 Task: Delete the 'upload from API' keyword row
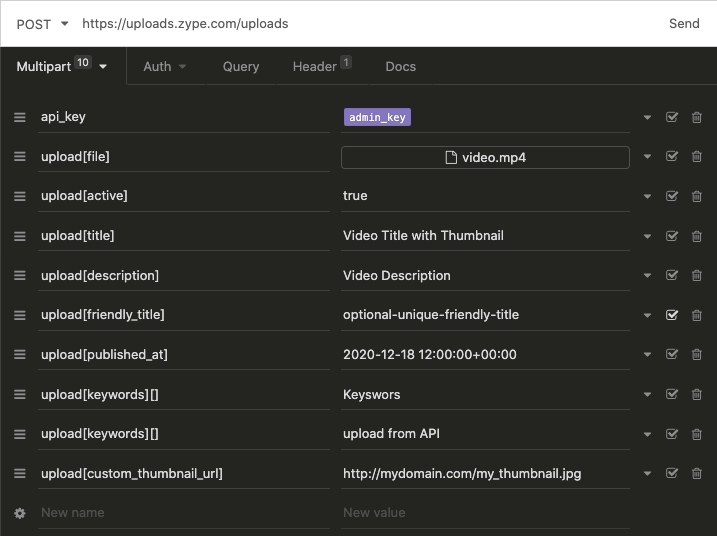tap(696, 434)
